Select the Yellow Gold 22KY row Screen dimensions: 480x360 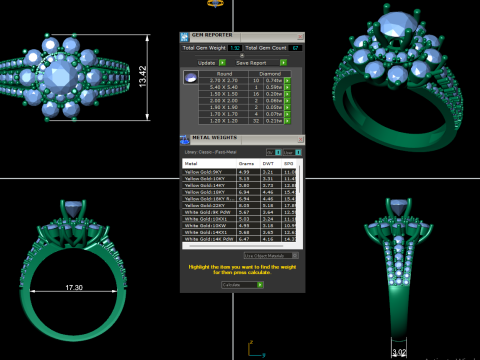239,205
